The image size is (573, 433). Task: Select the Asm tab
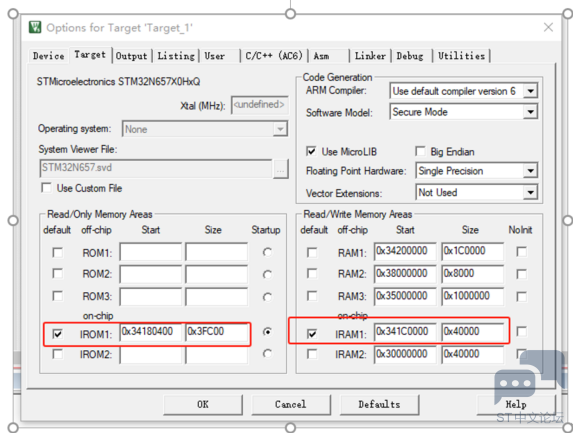322,56
